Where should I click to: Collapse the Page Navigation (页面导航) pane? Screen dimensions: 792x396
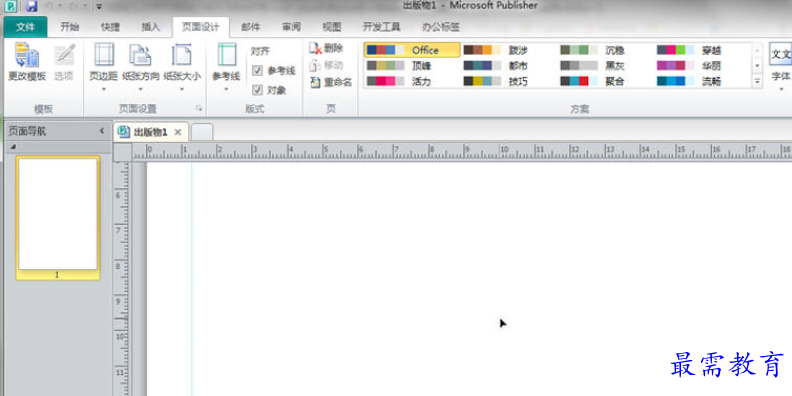pyautogui.click(x=102, y=131)
